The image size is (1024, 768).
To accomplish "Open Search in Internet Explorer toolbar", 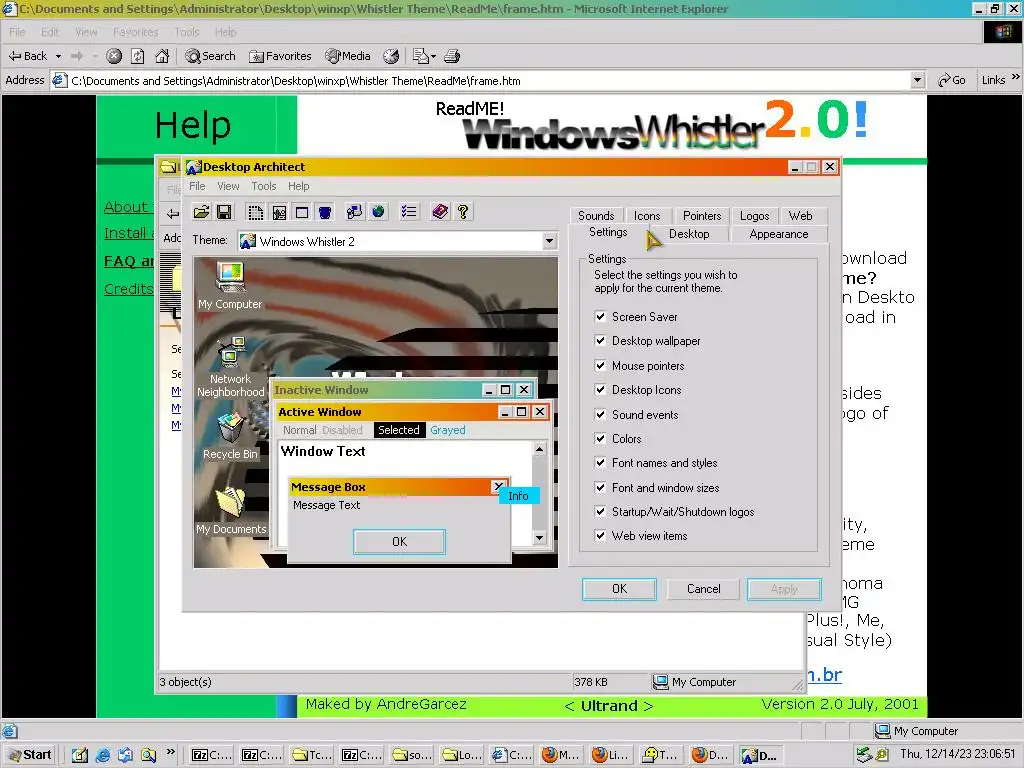I will 210,56.
